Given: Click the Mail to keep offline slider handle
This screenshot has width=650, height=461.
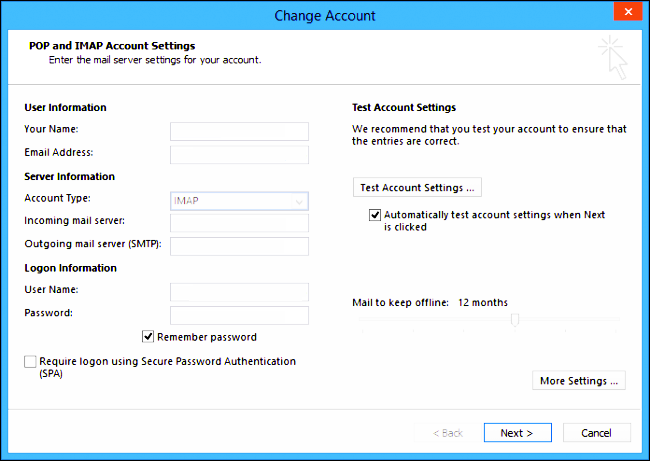Looking at the screenshot, I should (x=515, y=320).
